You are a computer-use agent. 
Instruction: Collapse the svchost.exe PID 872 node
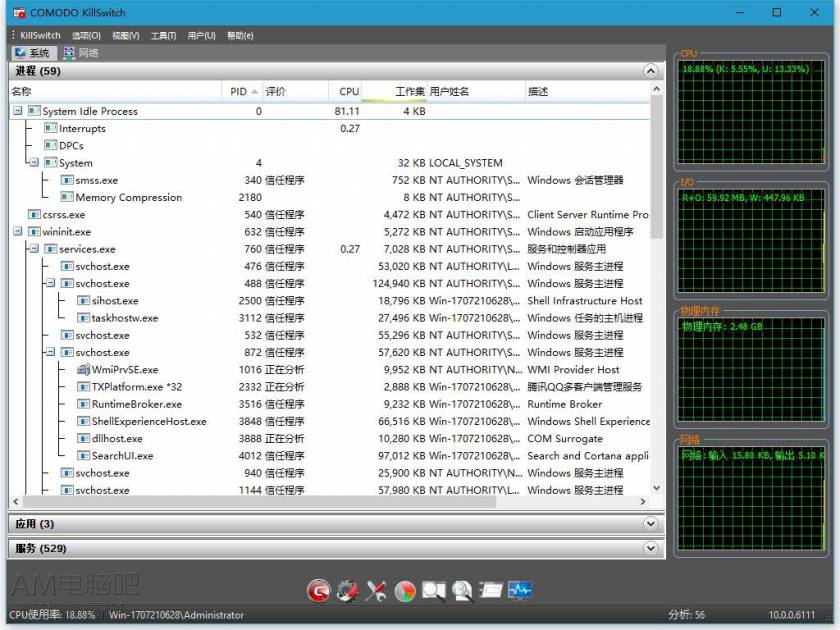pos(50,352)
